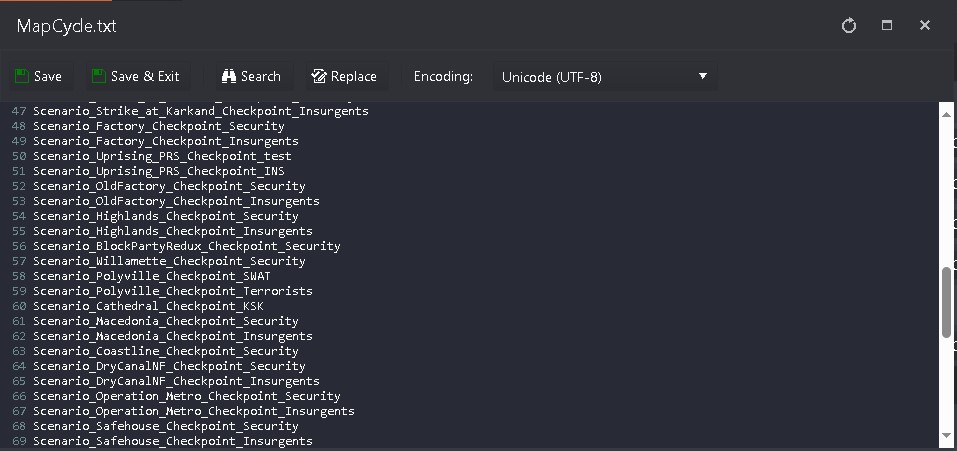Click line 60 Scenario_Cathedral_Checkpoint_KSK text

coord(148,306)
